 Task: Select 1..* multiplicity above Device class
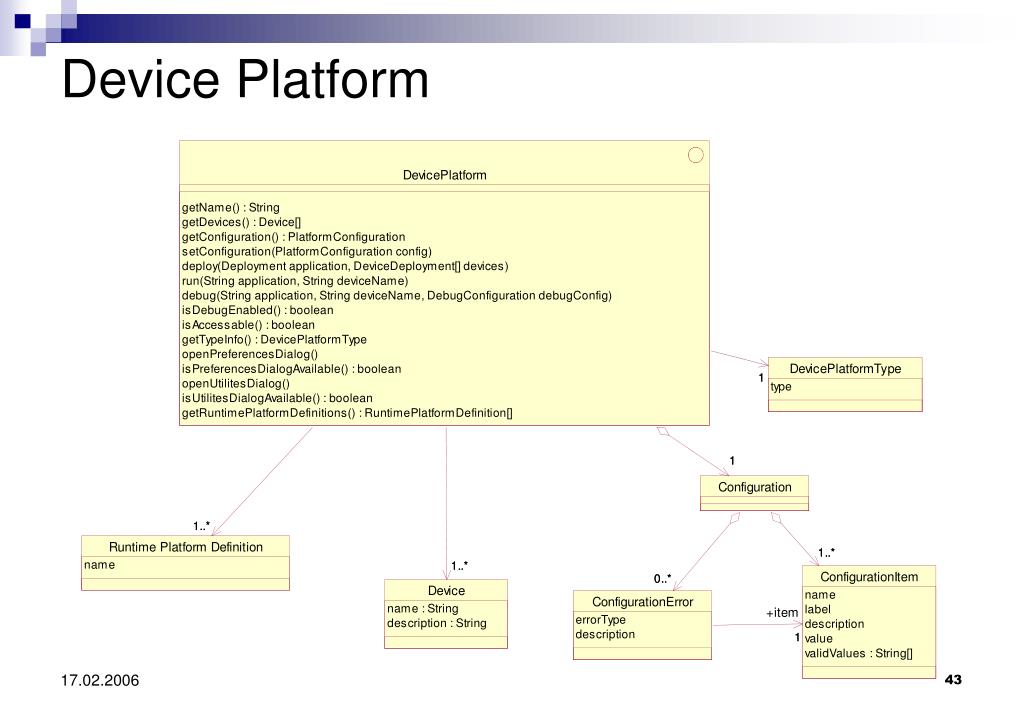click(459, 566)
